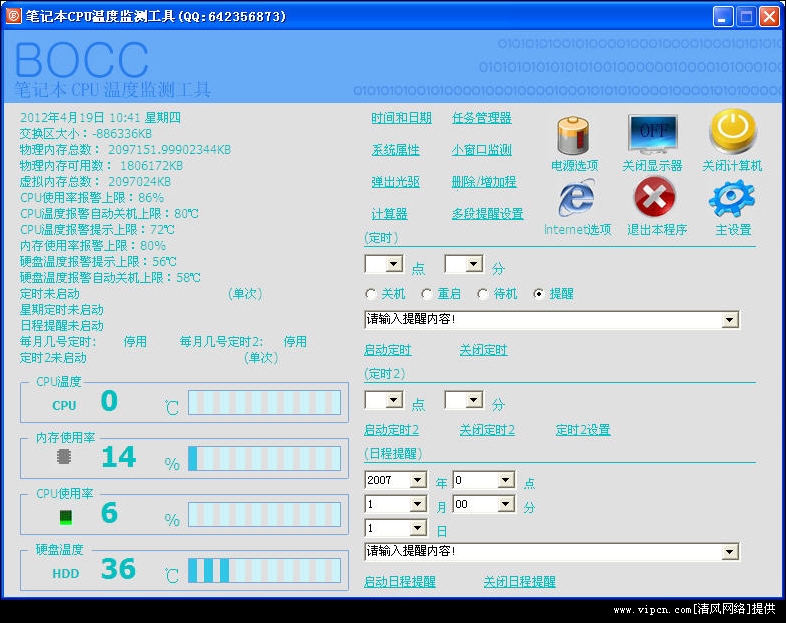Open 主设置 with the blue gear icon
Image resolution: width=786 pixels, height=623 pixels.
pos(732,198)
